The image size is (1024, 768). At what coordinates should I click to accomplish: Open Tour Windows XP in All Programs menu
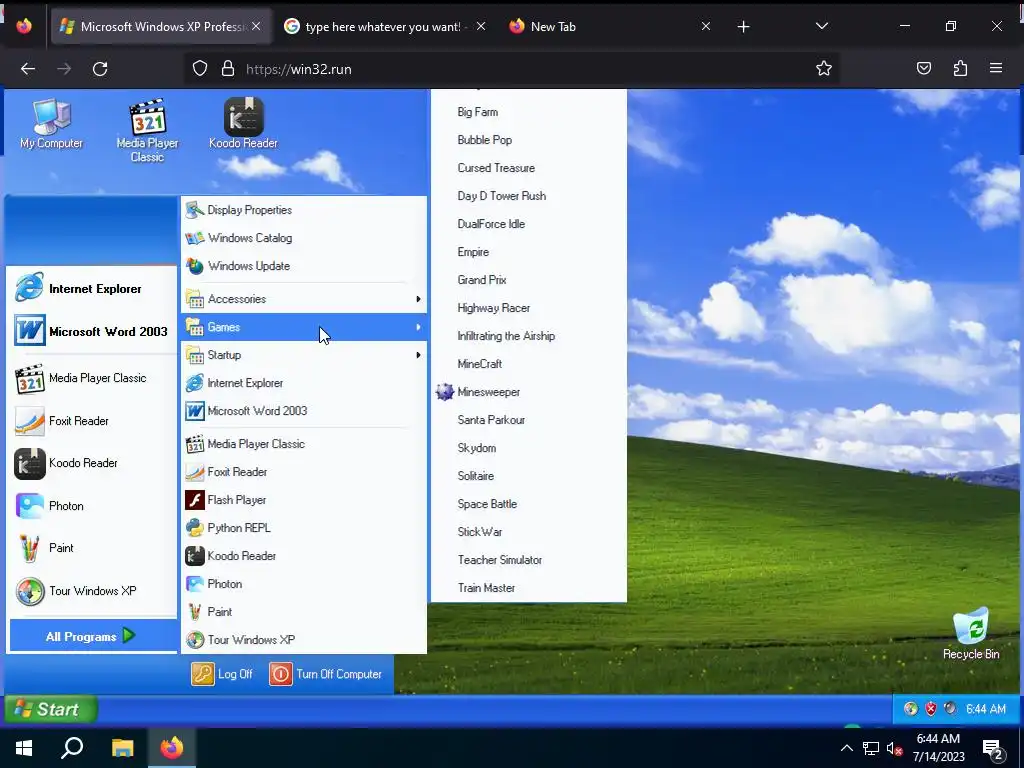[x=304, y=640]
